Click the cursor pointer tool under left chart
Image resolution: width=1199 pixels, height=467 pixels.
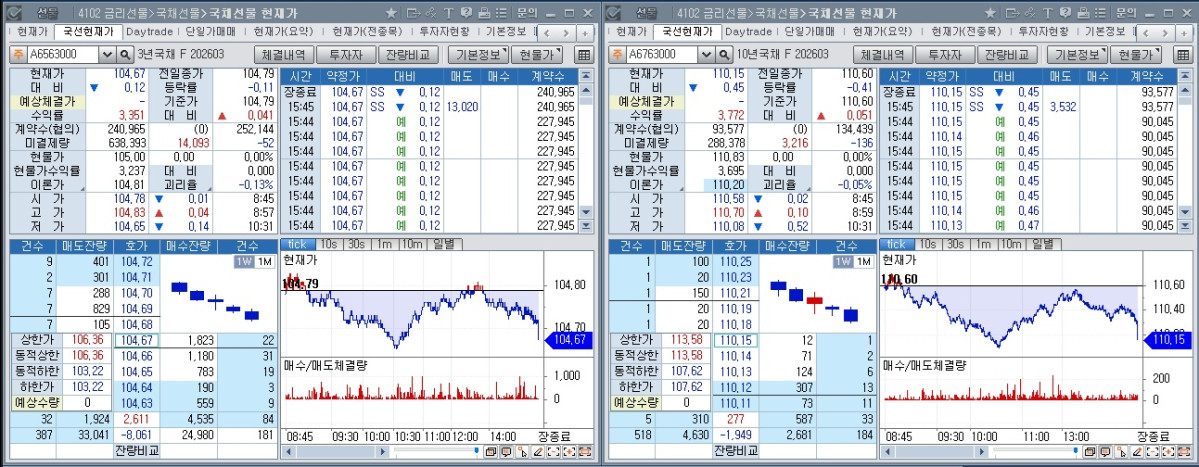coord(522,452)
